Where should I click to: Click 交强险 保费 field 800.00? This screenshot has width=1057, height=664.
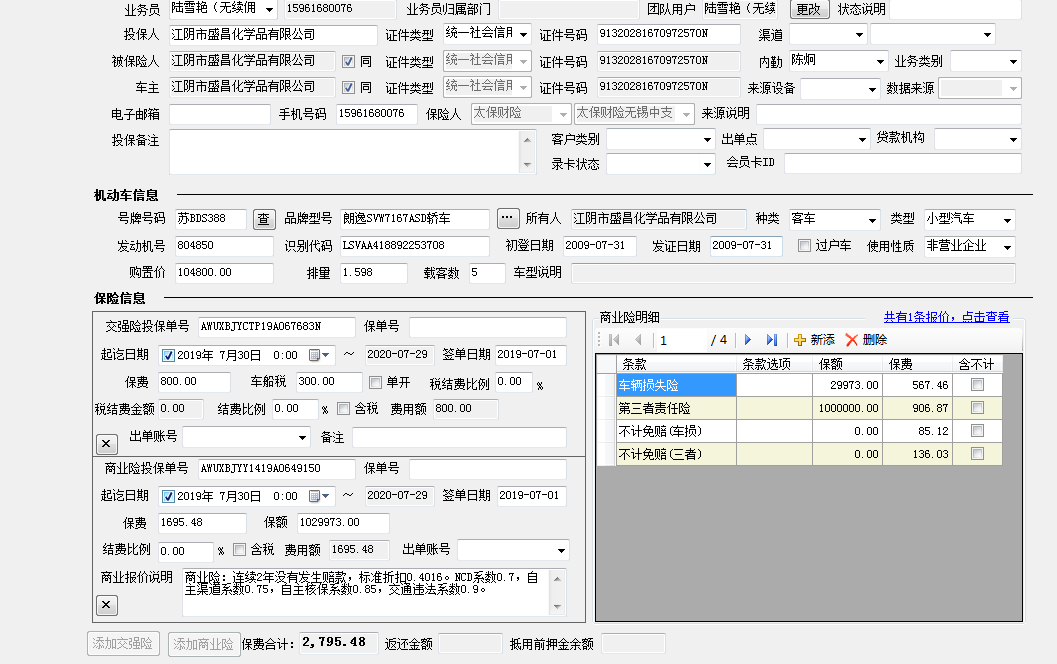194,382
